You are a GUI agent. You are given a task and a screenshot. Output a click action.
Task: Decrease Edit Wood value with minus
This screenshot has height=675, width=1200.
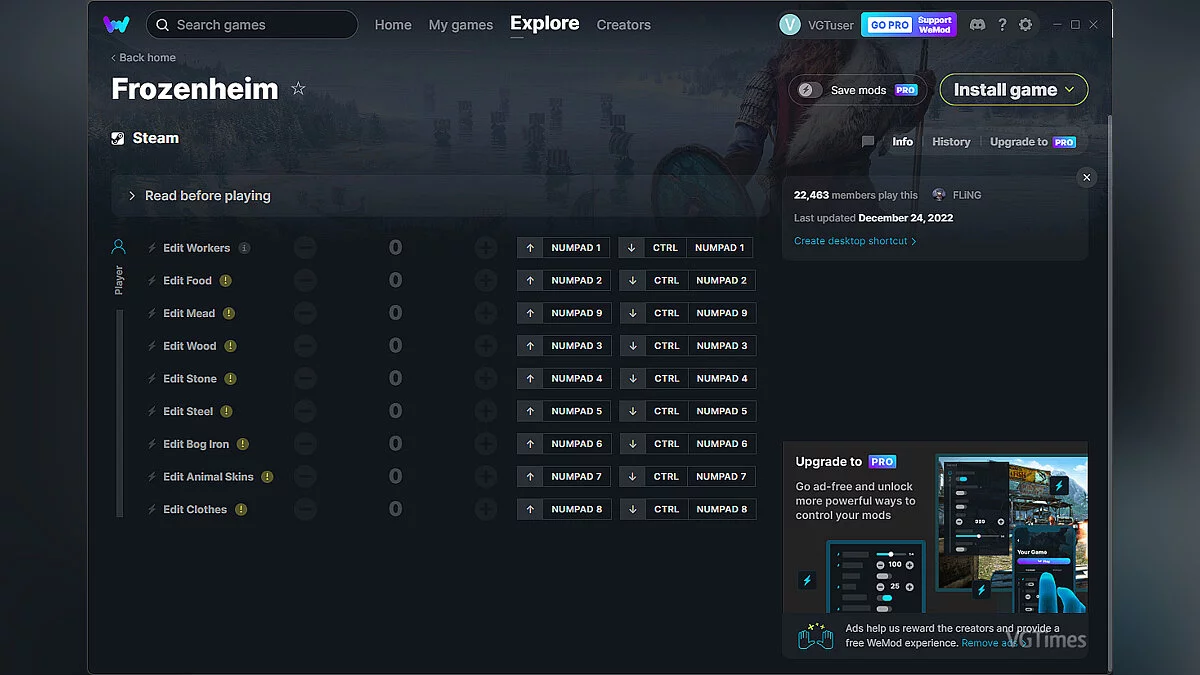coord(305,346)
